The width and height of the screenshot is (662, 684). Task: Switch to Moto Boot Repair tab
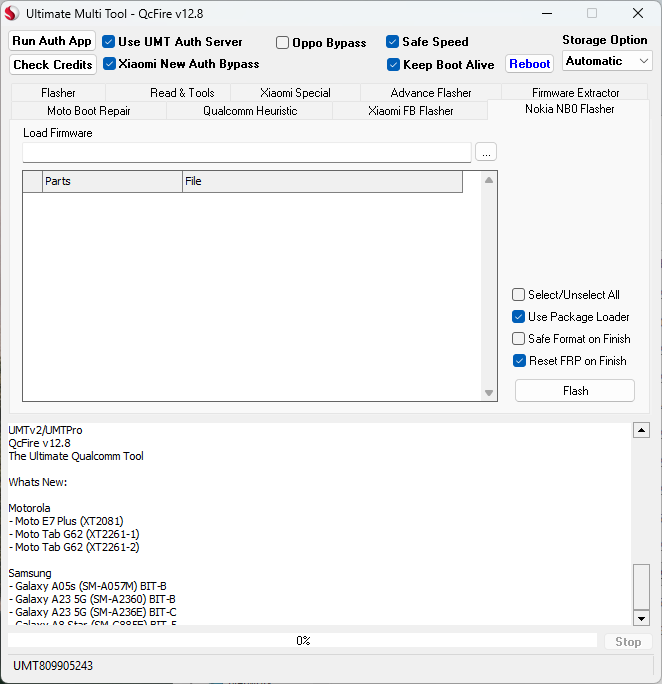click(x=89, y=111)
